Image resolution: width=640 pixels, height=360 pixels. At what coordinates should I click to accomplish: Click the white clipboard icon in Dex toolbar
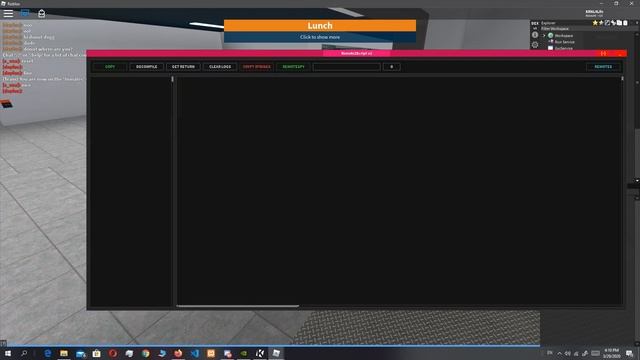(x=625, y=23)
